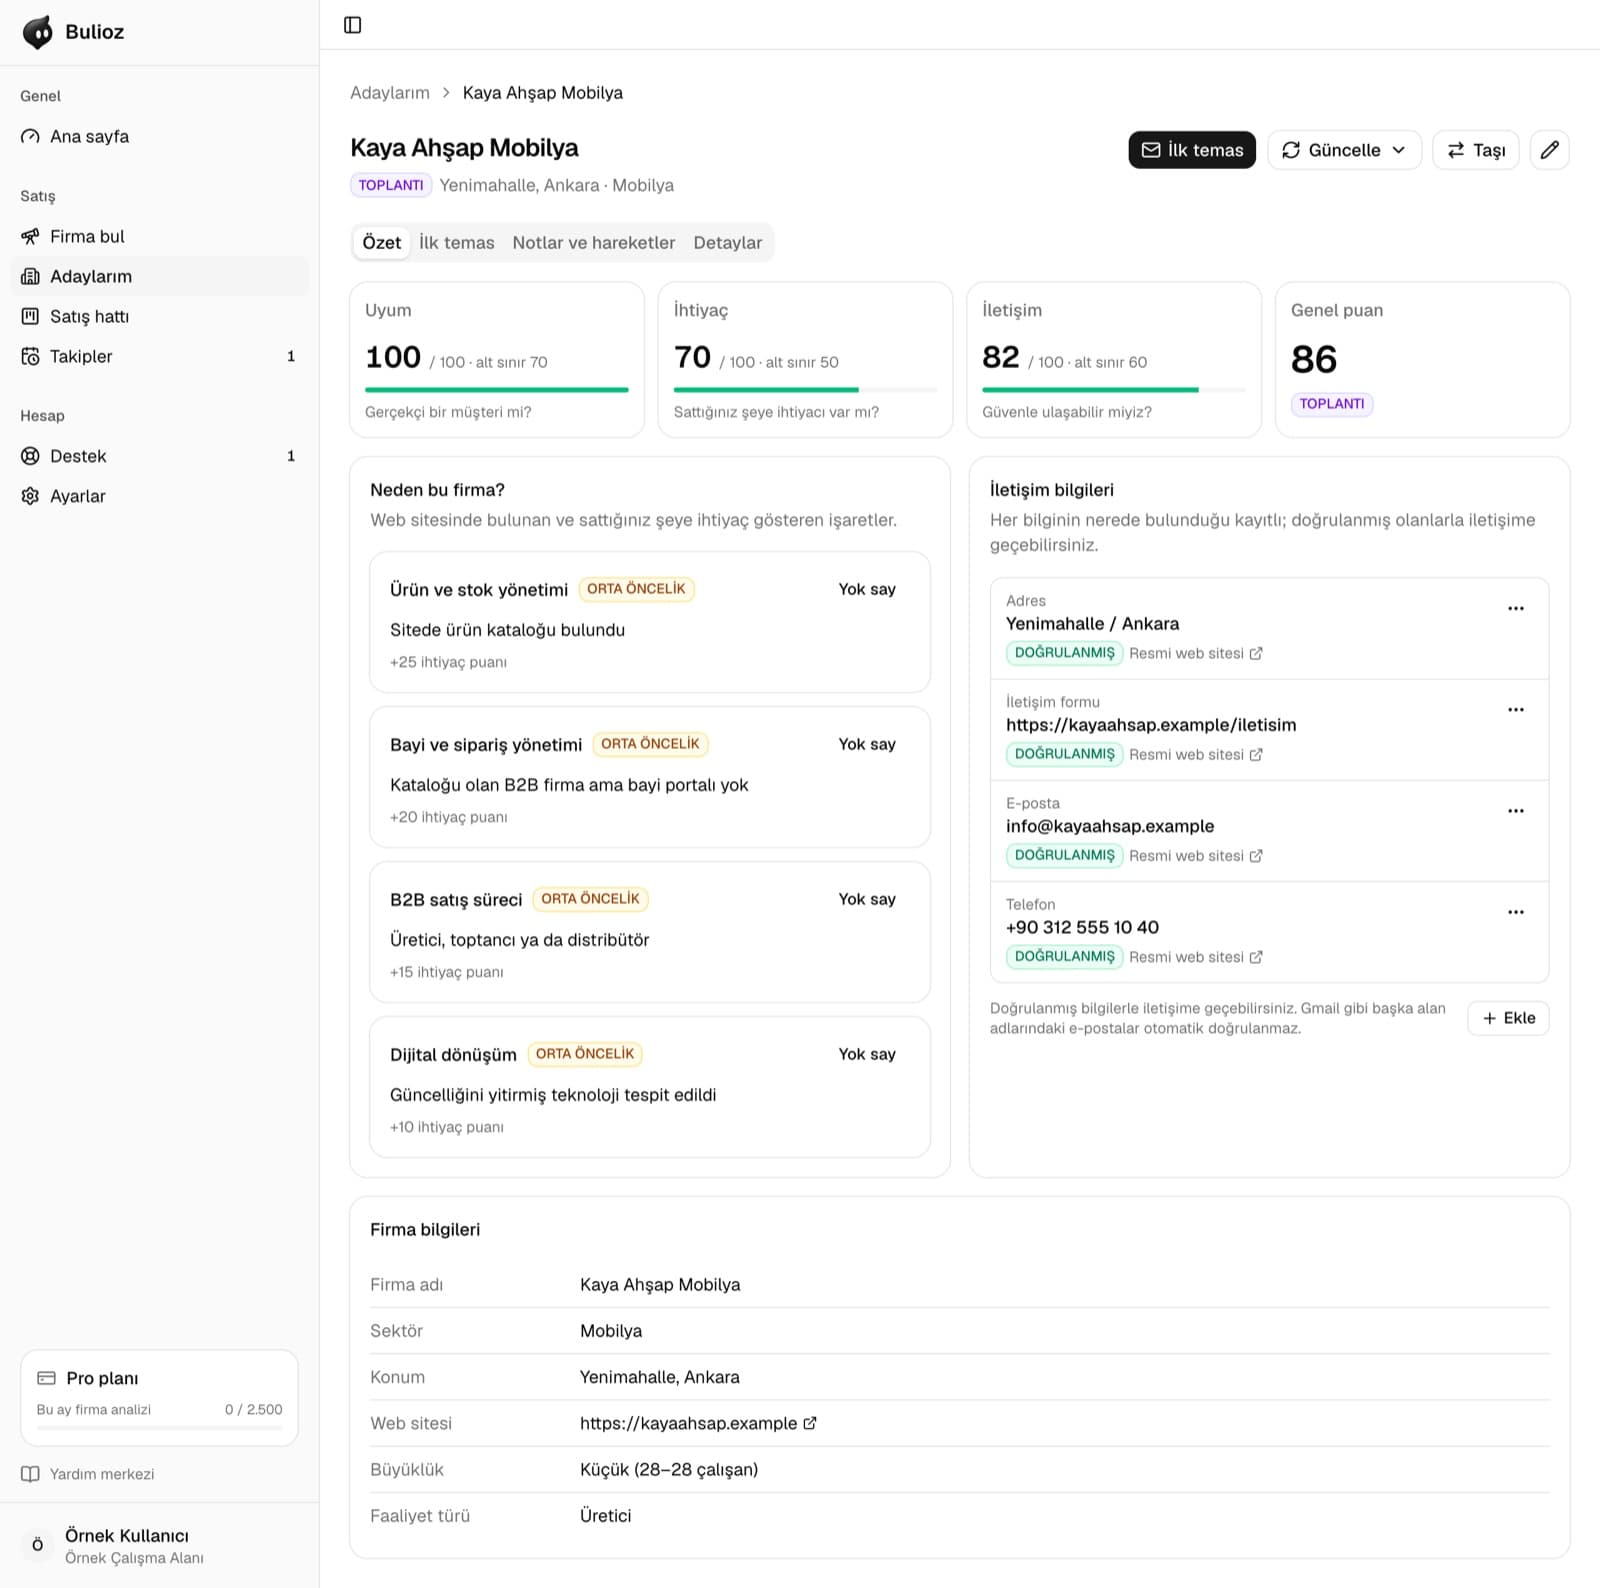Expand the Güncelle dropdown
Image resolution: width=1600 pixels, height=1588 pixels.
[x=1344, y=150]
